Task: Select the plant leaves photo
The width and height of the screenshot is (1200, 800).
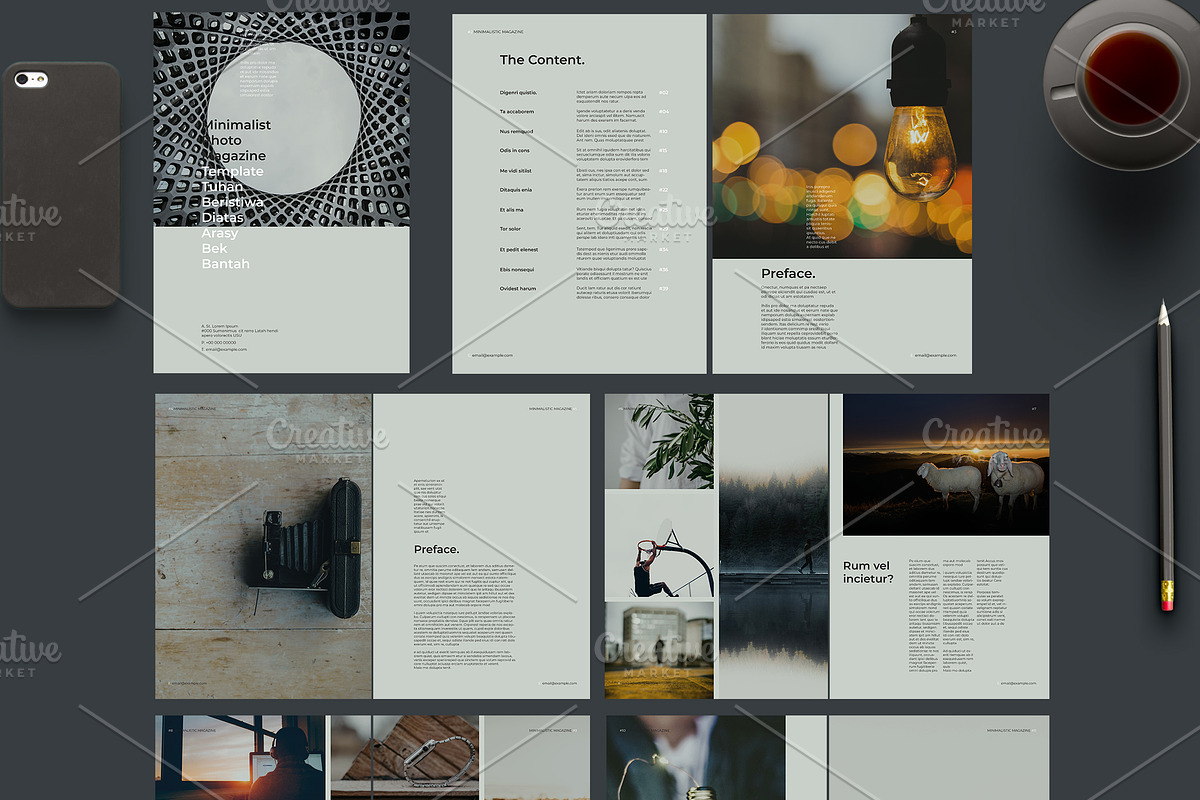Action: tap(660, 441)
